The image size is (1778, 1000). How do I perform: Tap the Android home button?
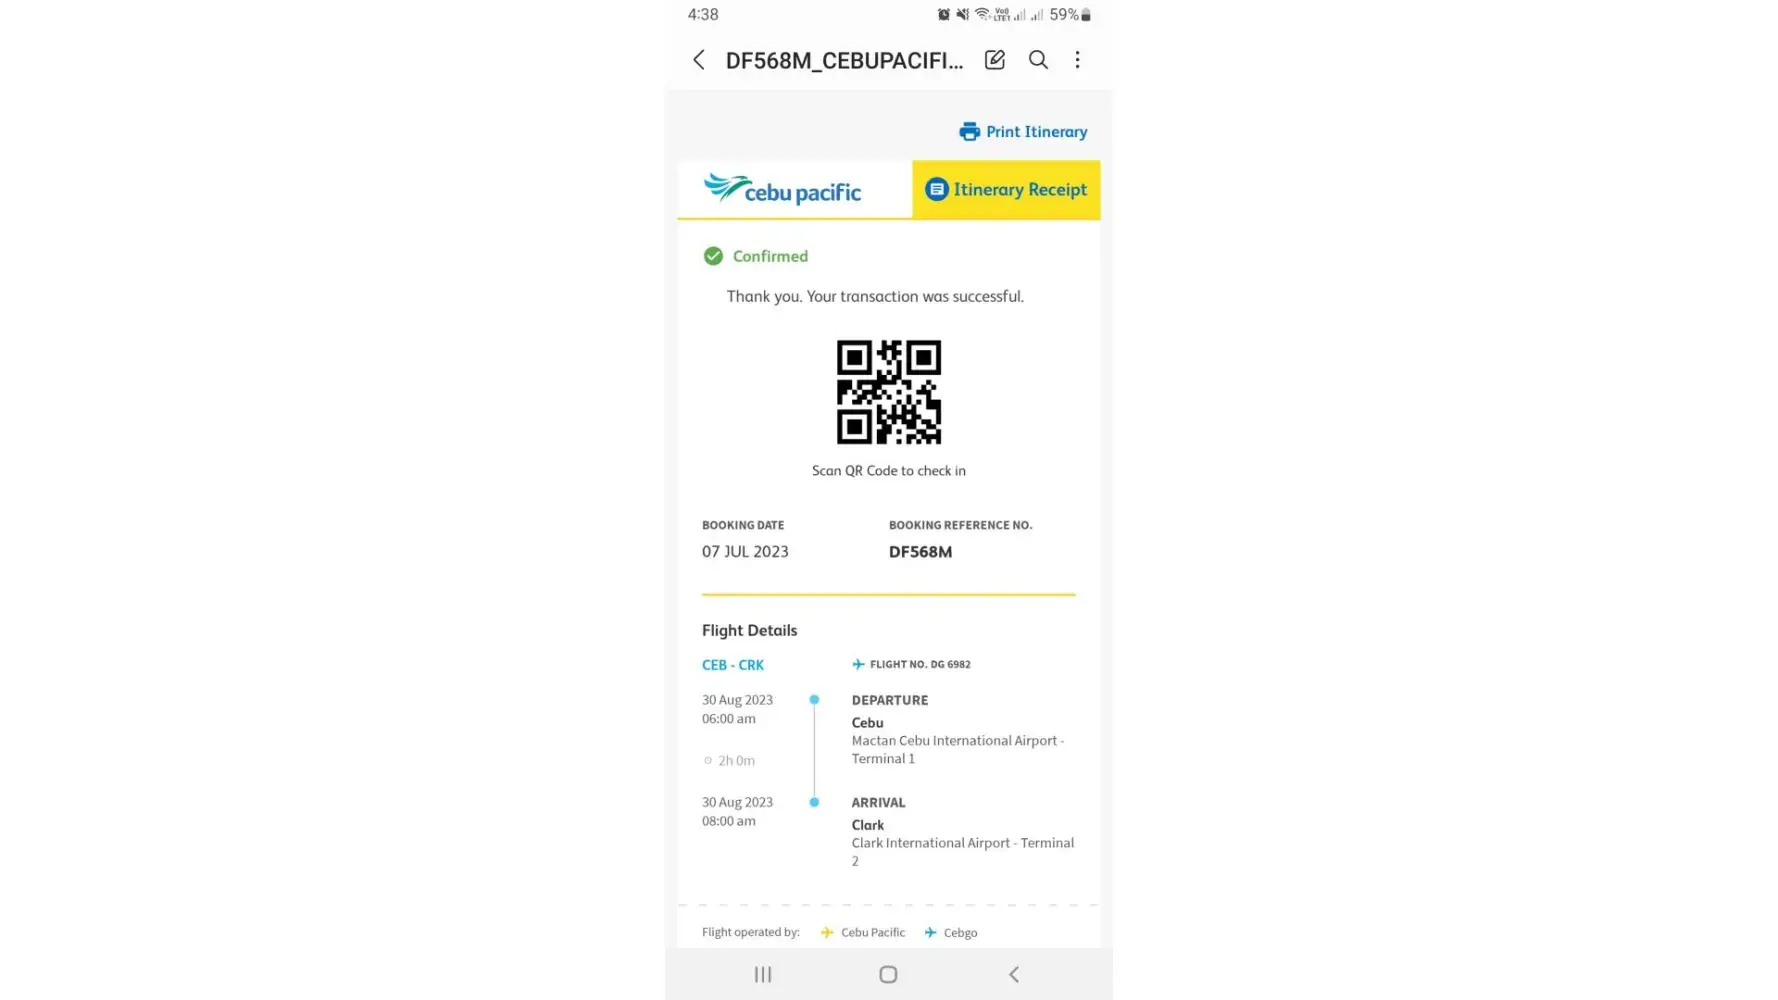pyautogui.click(x=888, y=974)
